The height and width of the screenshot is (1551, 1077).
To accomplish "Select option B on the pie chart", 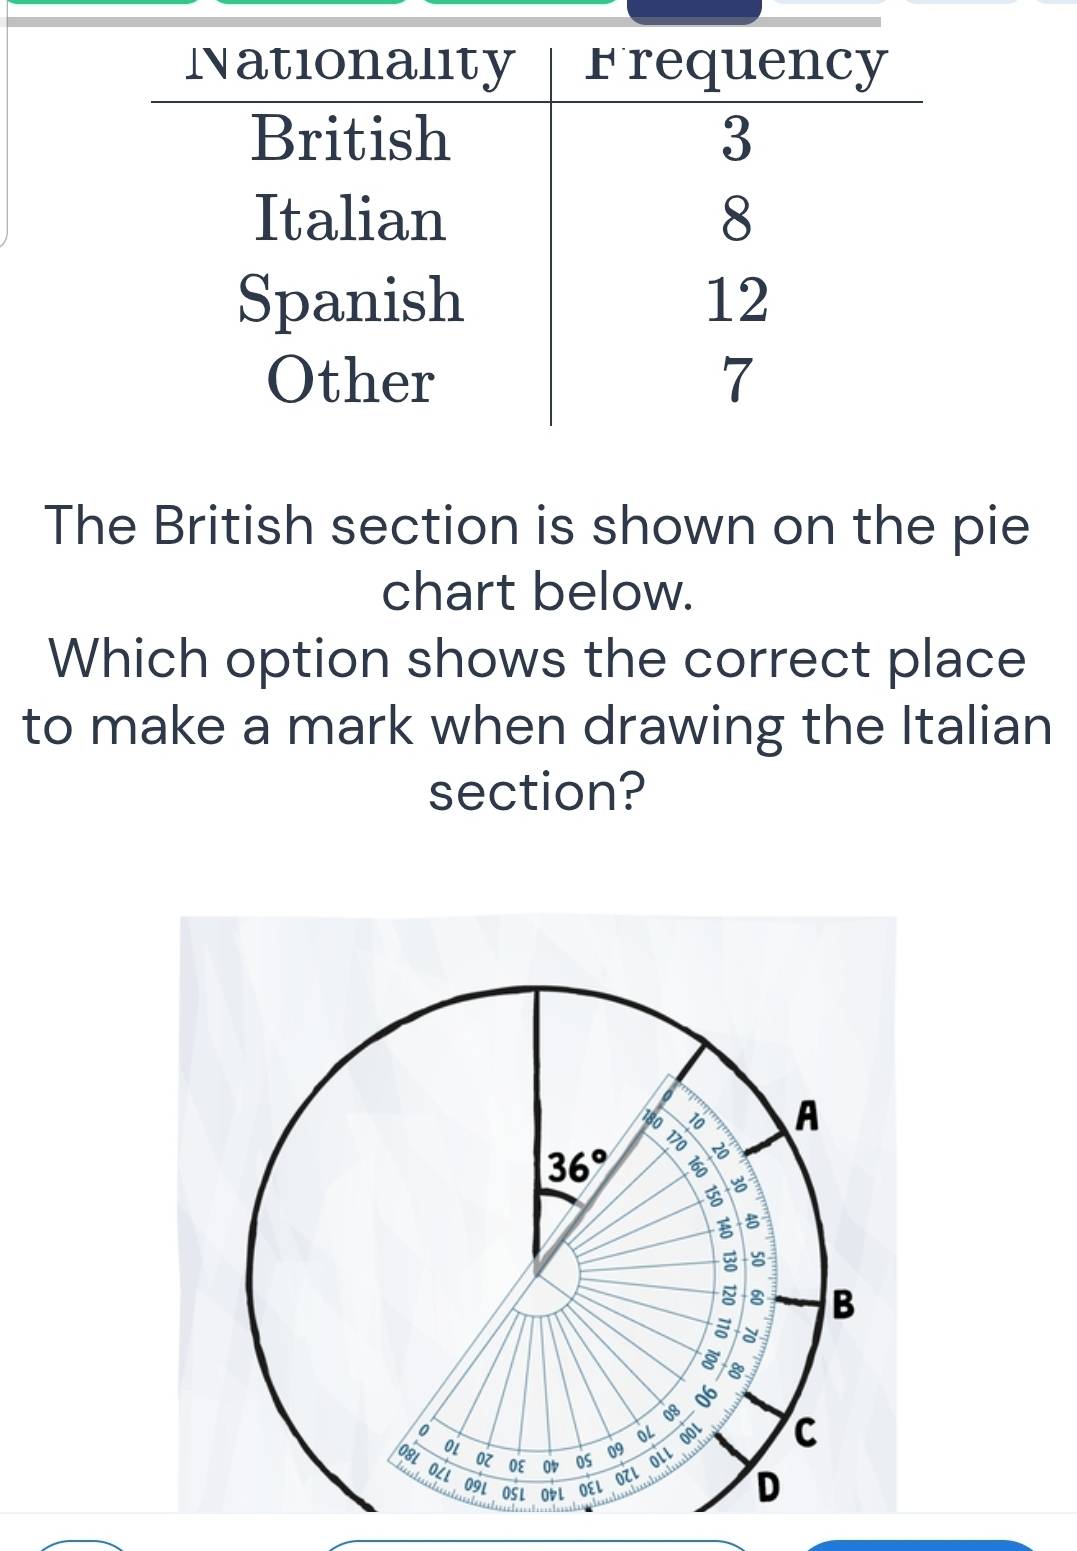I will click(x=843, y=1305).
